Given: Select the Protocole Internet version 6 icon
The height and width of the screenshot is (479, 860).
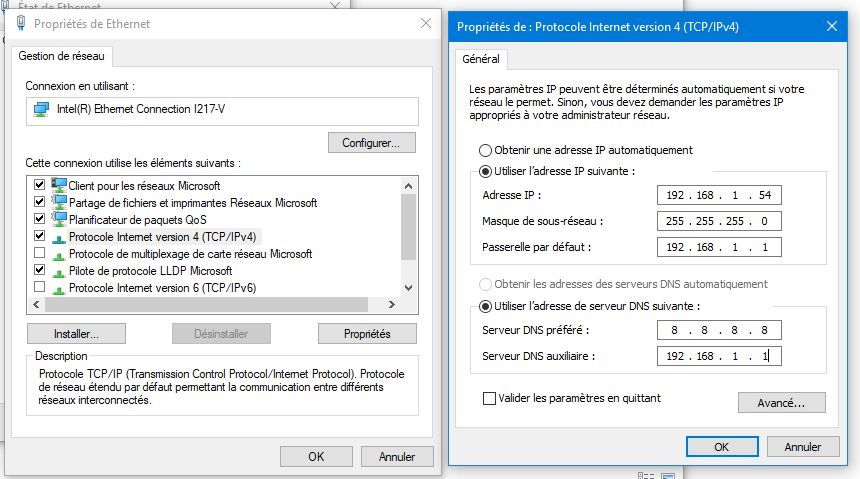Looking at the screenshot, I should (x=59, y=288).
